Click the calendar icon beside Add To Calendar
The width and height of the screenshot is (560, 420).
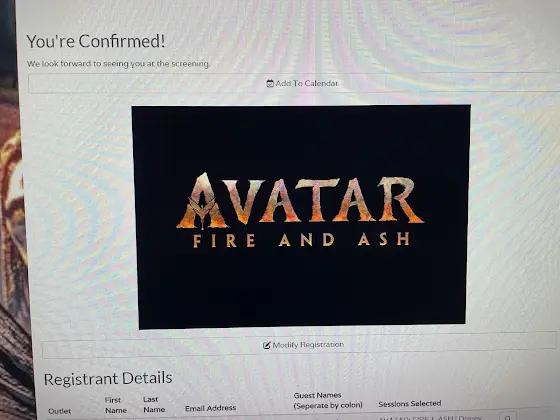point(270,83)
